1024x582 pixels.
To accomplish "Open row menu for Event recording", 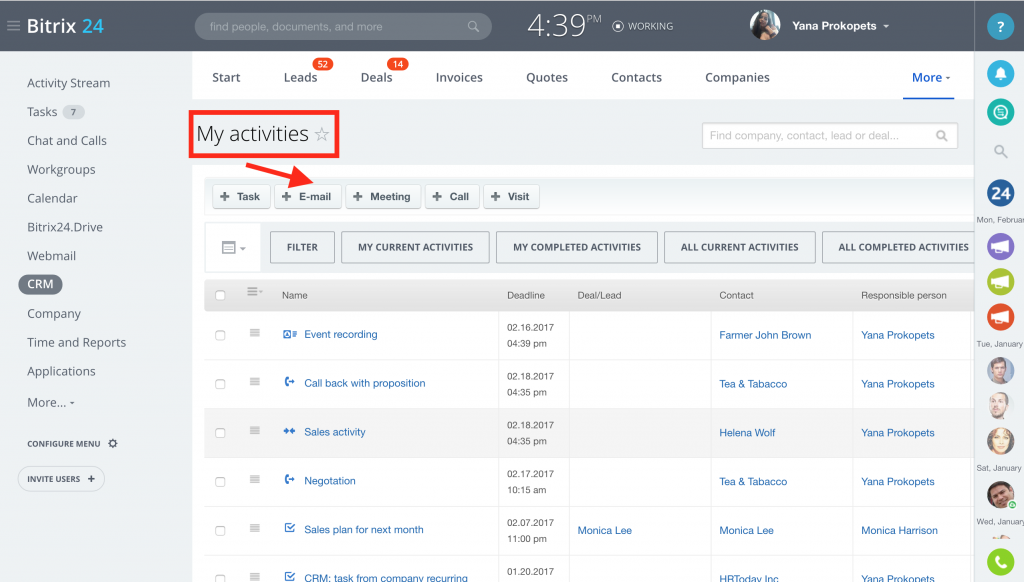I will coord(255,333).
